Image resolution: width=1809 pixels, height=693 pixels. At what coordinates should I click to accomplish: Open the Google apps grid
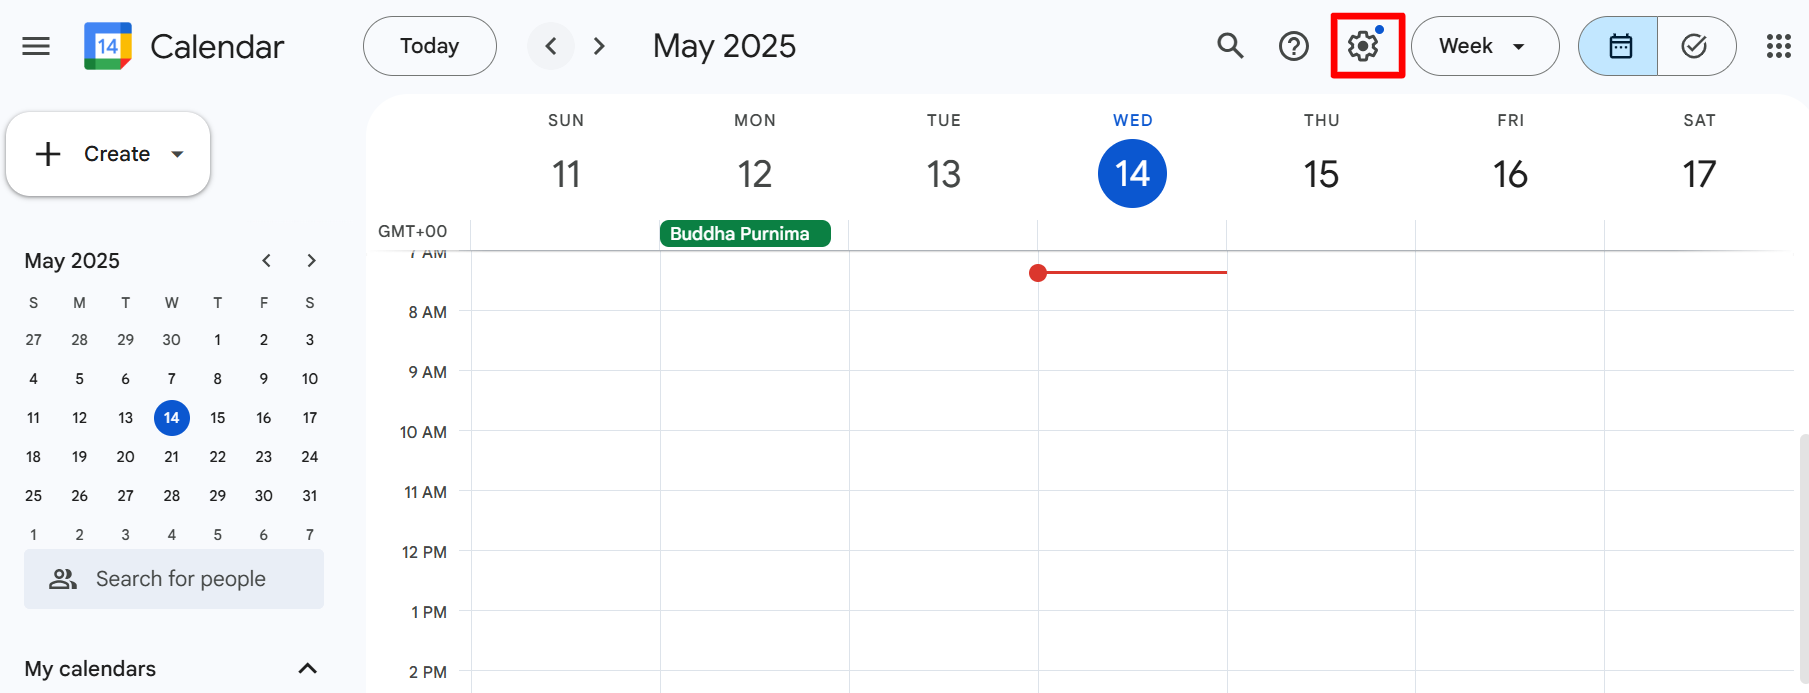coord(1778,46)
